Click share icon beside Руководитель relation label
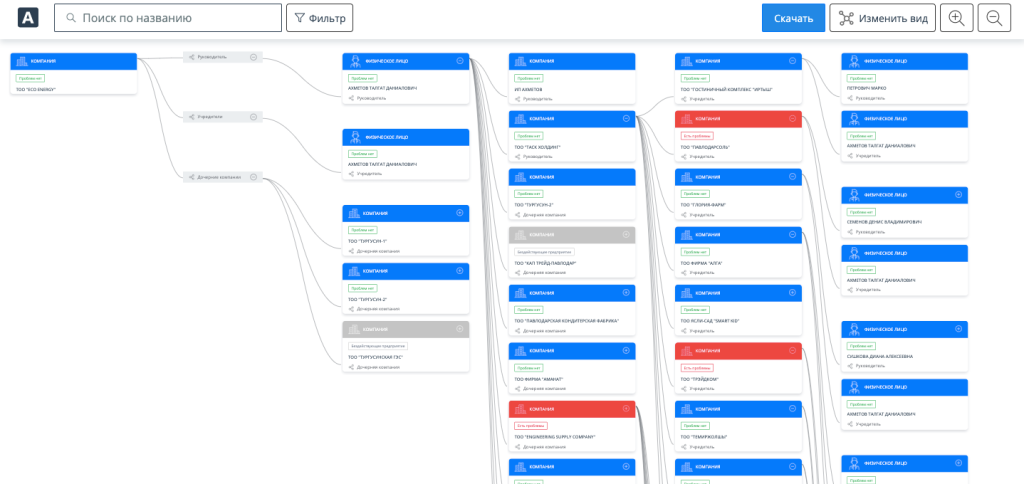The image size is (1024, 484). point(191,57)
